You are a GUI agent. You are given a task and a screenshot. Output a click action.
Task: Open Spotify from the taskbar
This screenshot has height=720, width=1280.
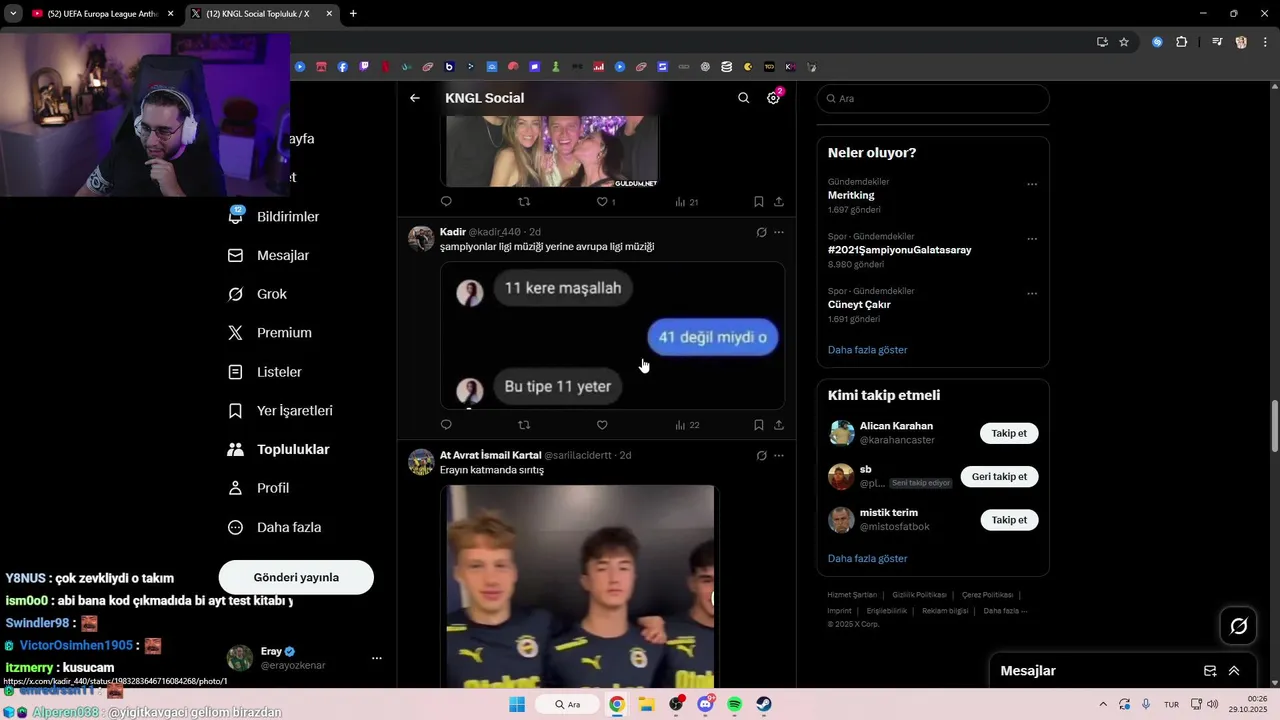(x=735, y=704)
